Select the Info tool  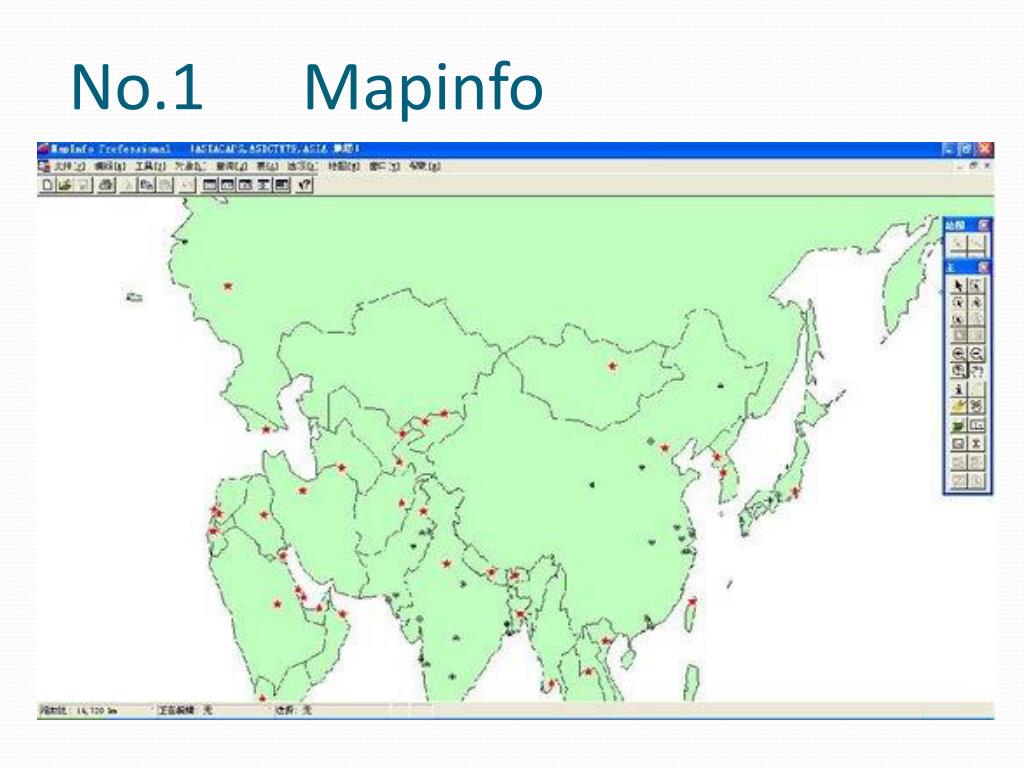coord(958,389)
